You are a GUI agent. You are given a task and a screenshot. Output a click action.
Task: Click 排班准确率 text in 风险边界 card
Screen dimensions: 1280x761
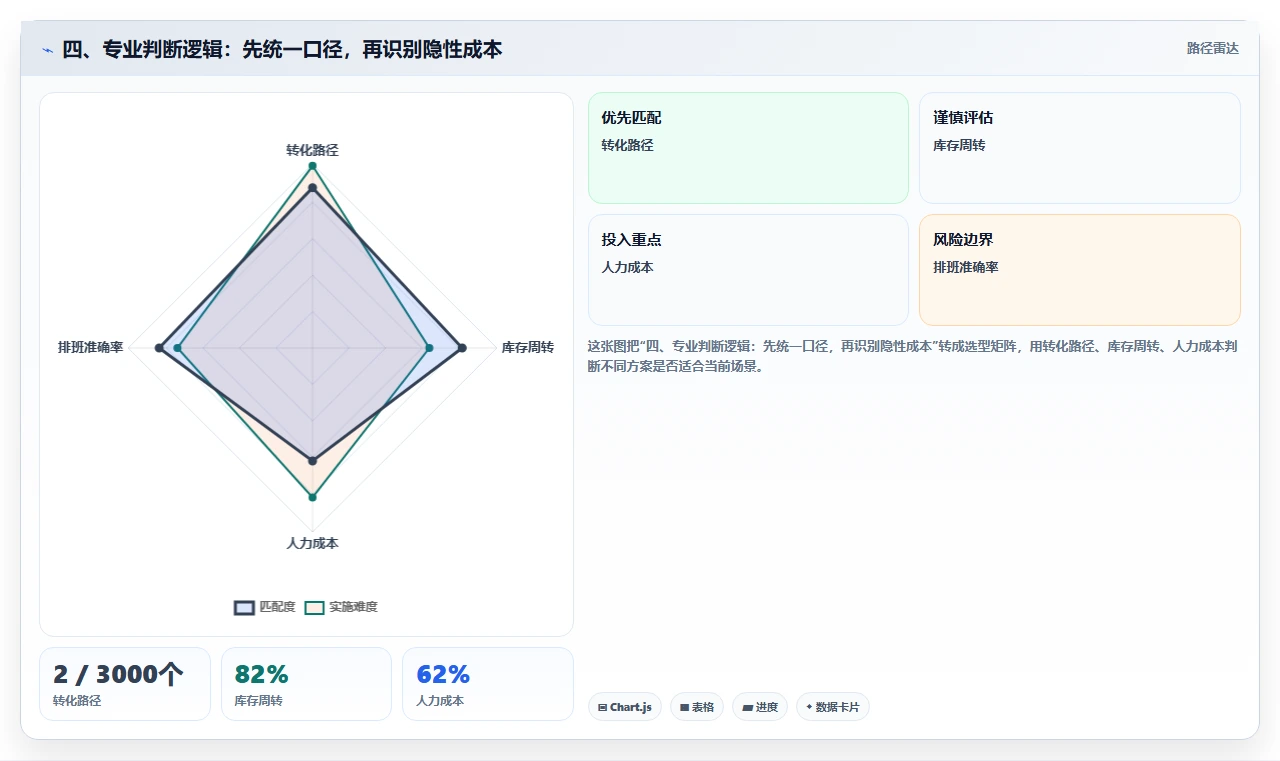pos(966,267)
